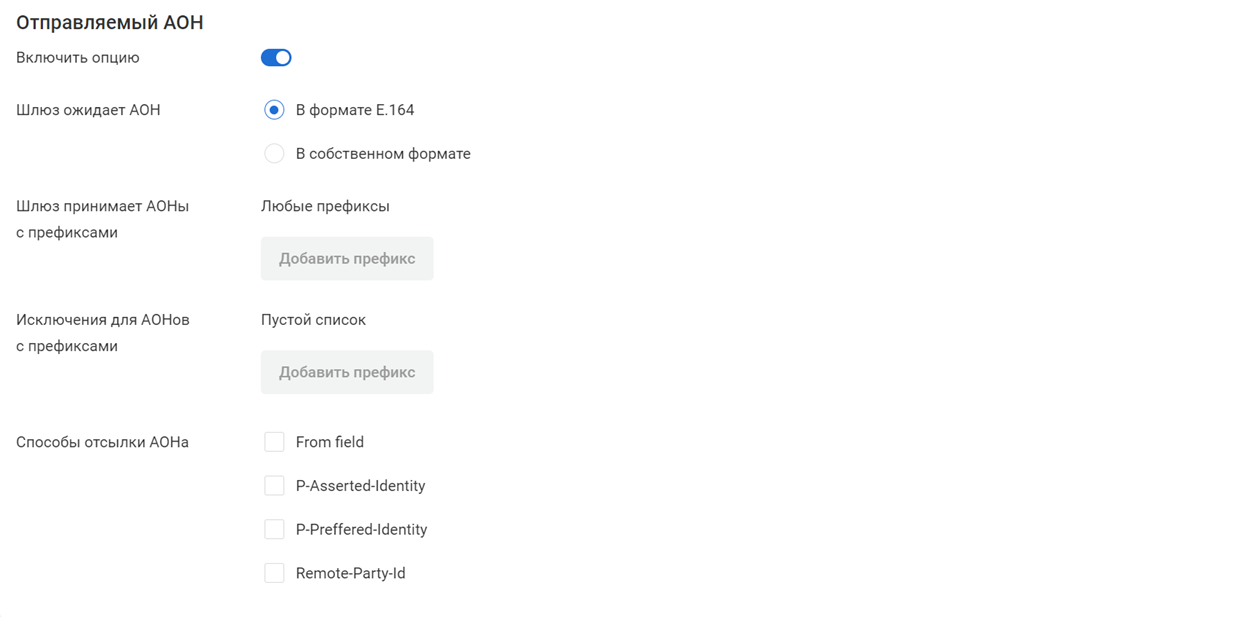Click the "P-Asserted-Identity" label text
The width and height of the screenshot is (1244, 617).
360,486
